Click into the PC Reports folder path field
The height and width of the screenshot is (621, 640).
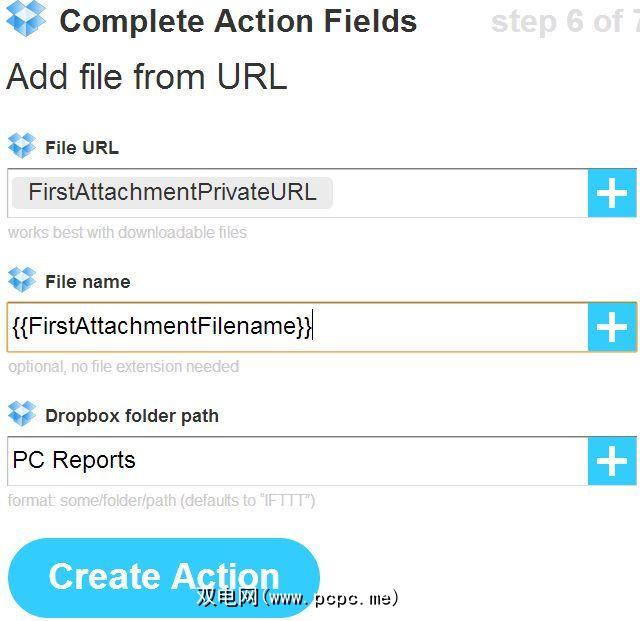300,461
